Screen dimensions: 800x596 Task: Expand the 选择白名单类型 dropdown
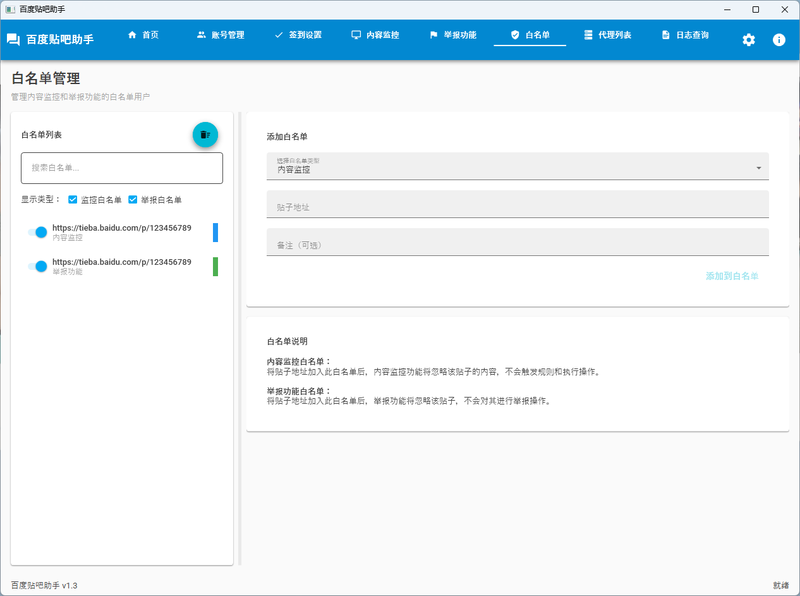tap(517, 166)
